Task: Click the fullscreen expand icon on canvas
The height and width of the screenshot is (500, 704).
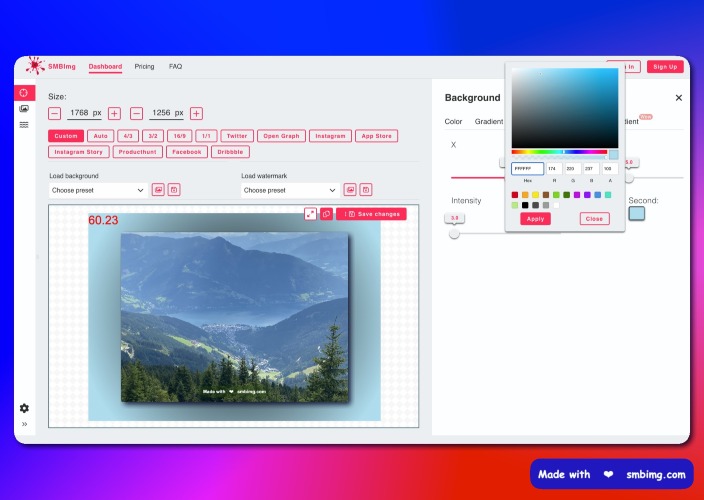Action: tap(310, 214)
